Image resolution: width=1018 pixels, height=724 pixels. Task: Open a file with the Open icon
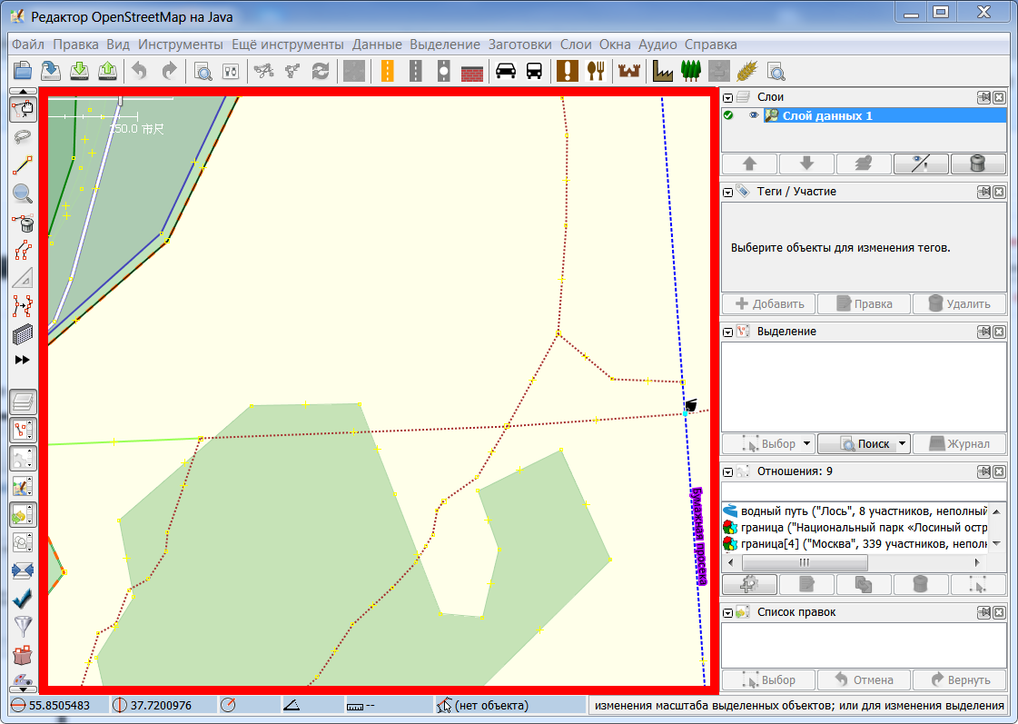(22, 71)
